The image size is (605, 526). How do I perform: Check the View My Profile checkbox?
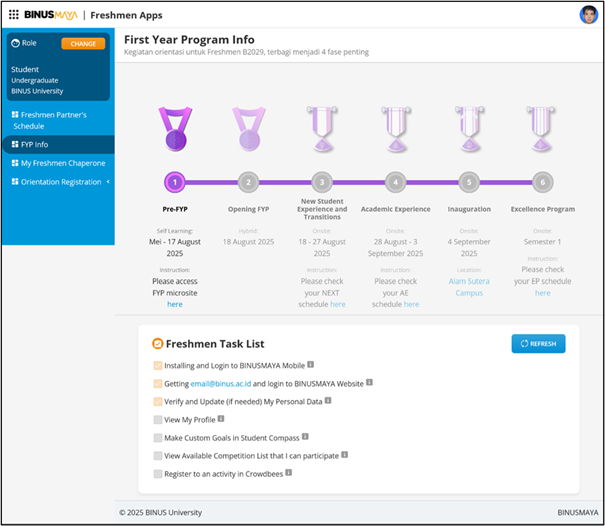(157, 420)
